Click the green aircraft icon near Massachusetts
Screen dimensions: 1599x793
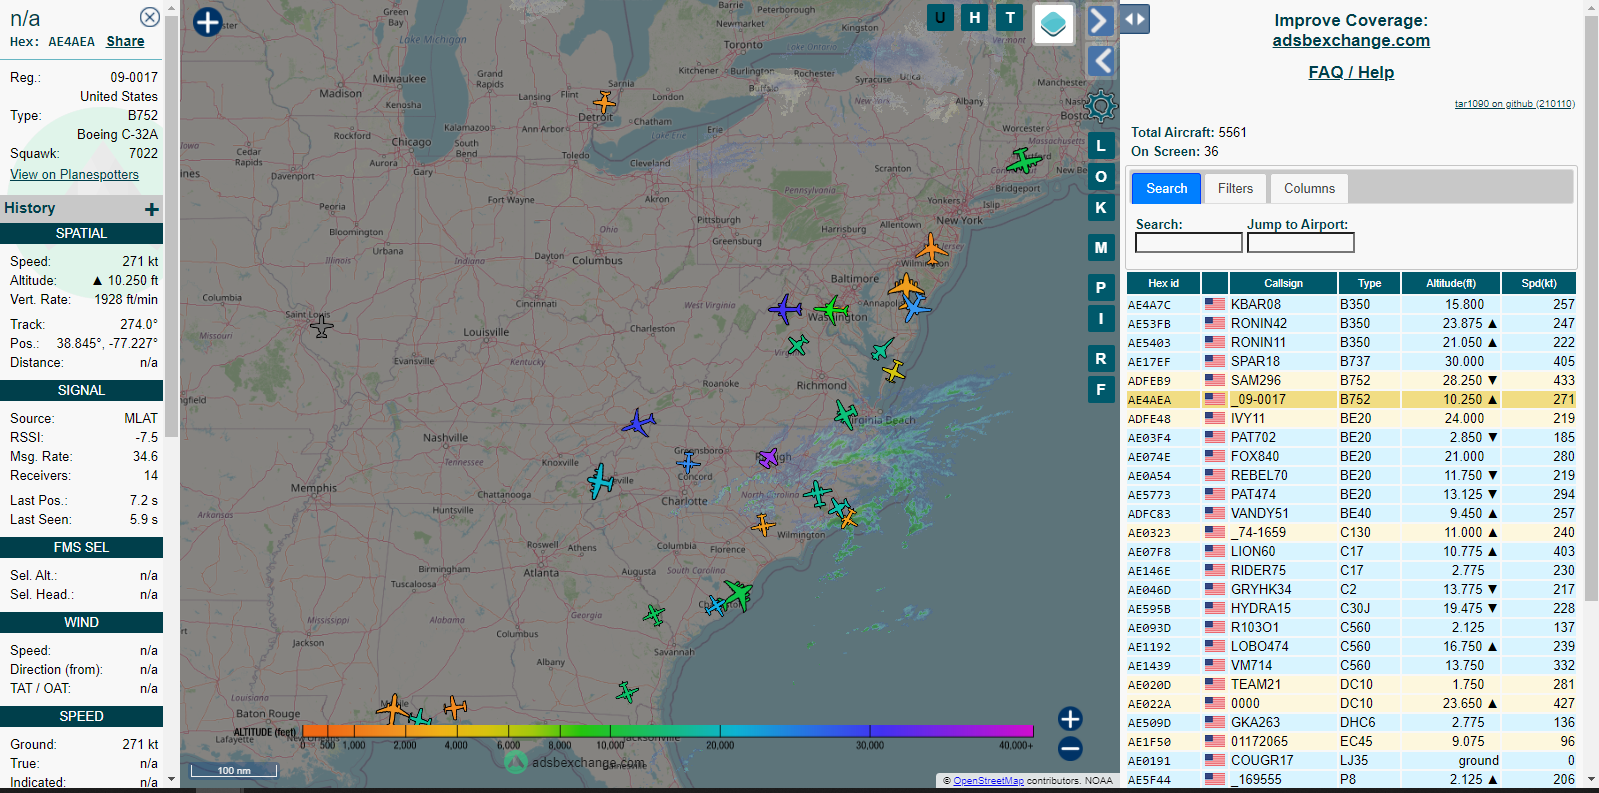point(1024,160)
